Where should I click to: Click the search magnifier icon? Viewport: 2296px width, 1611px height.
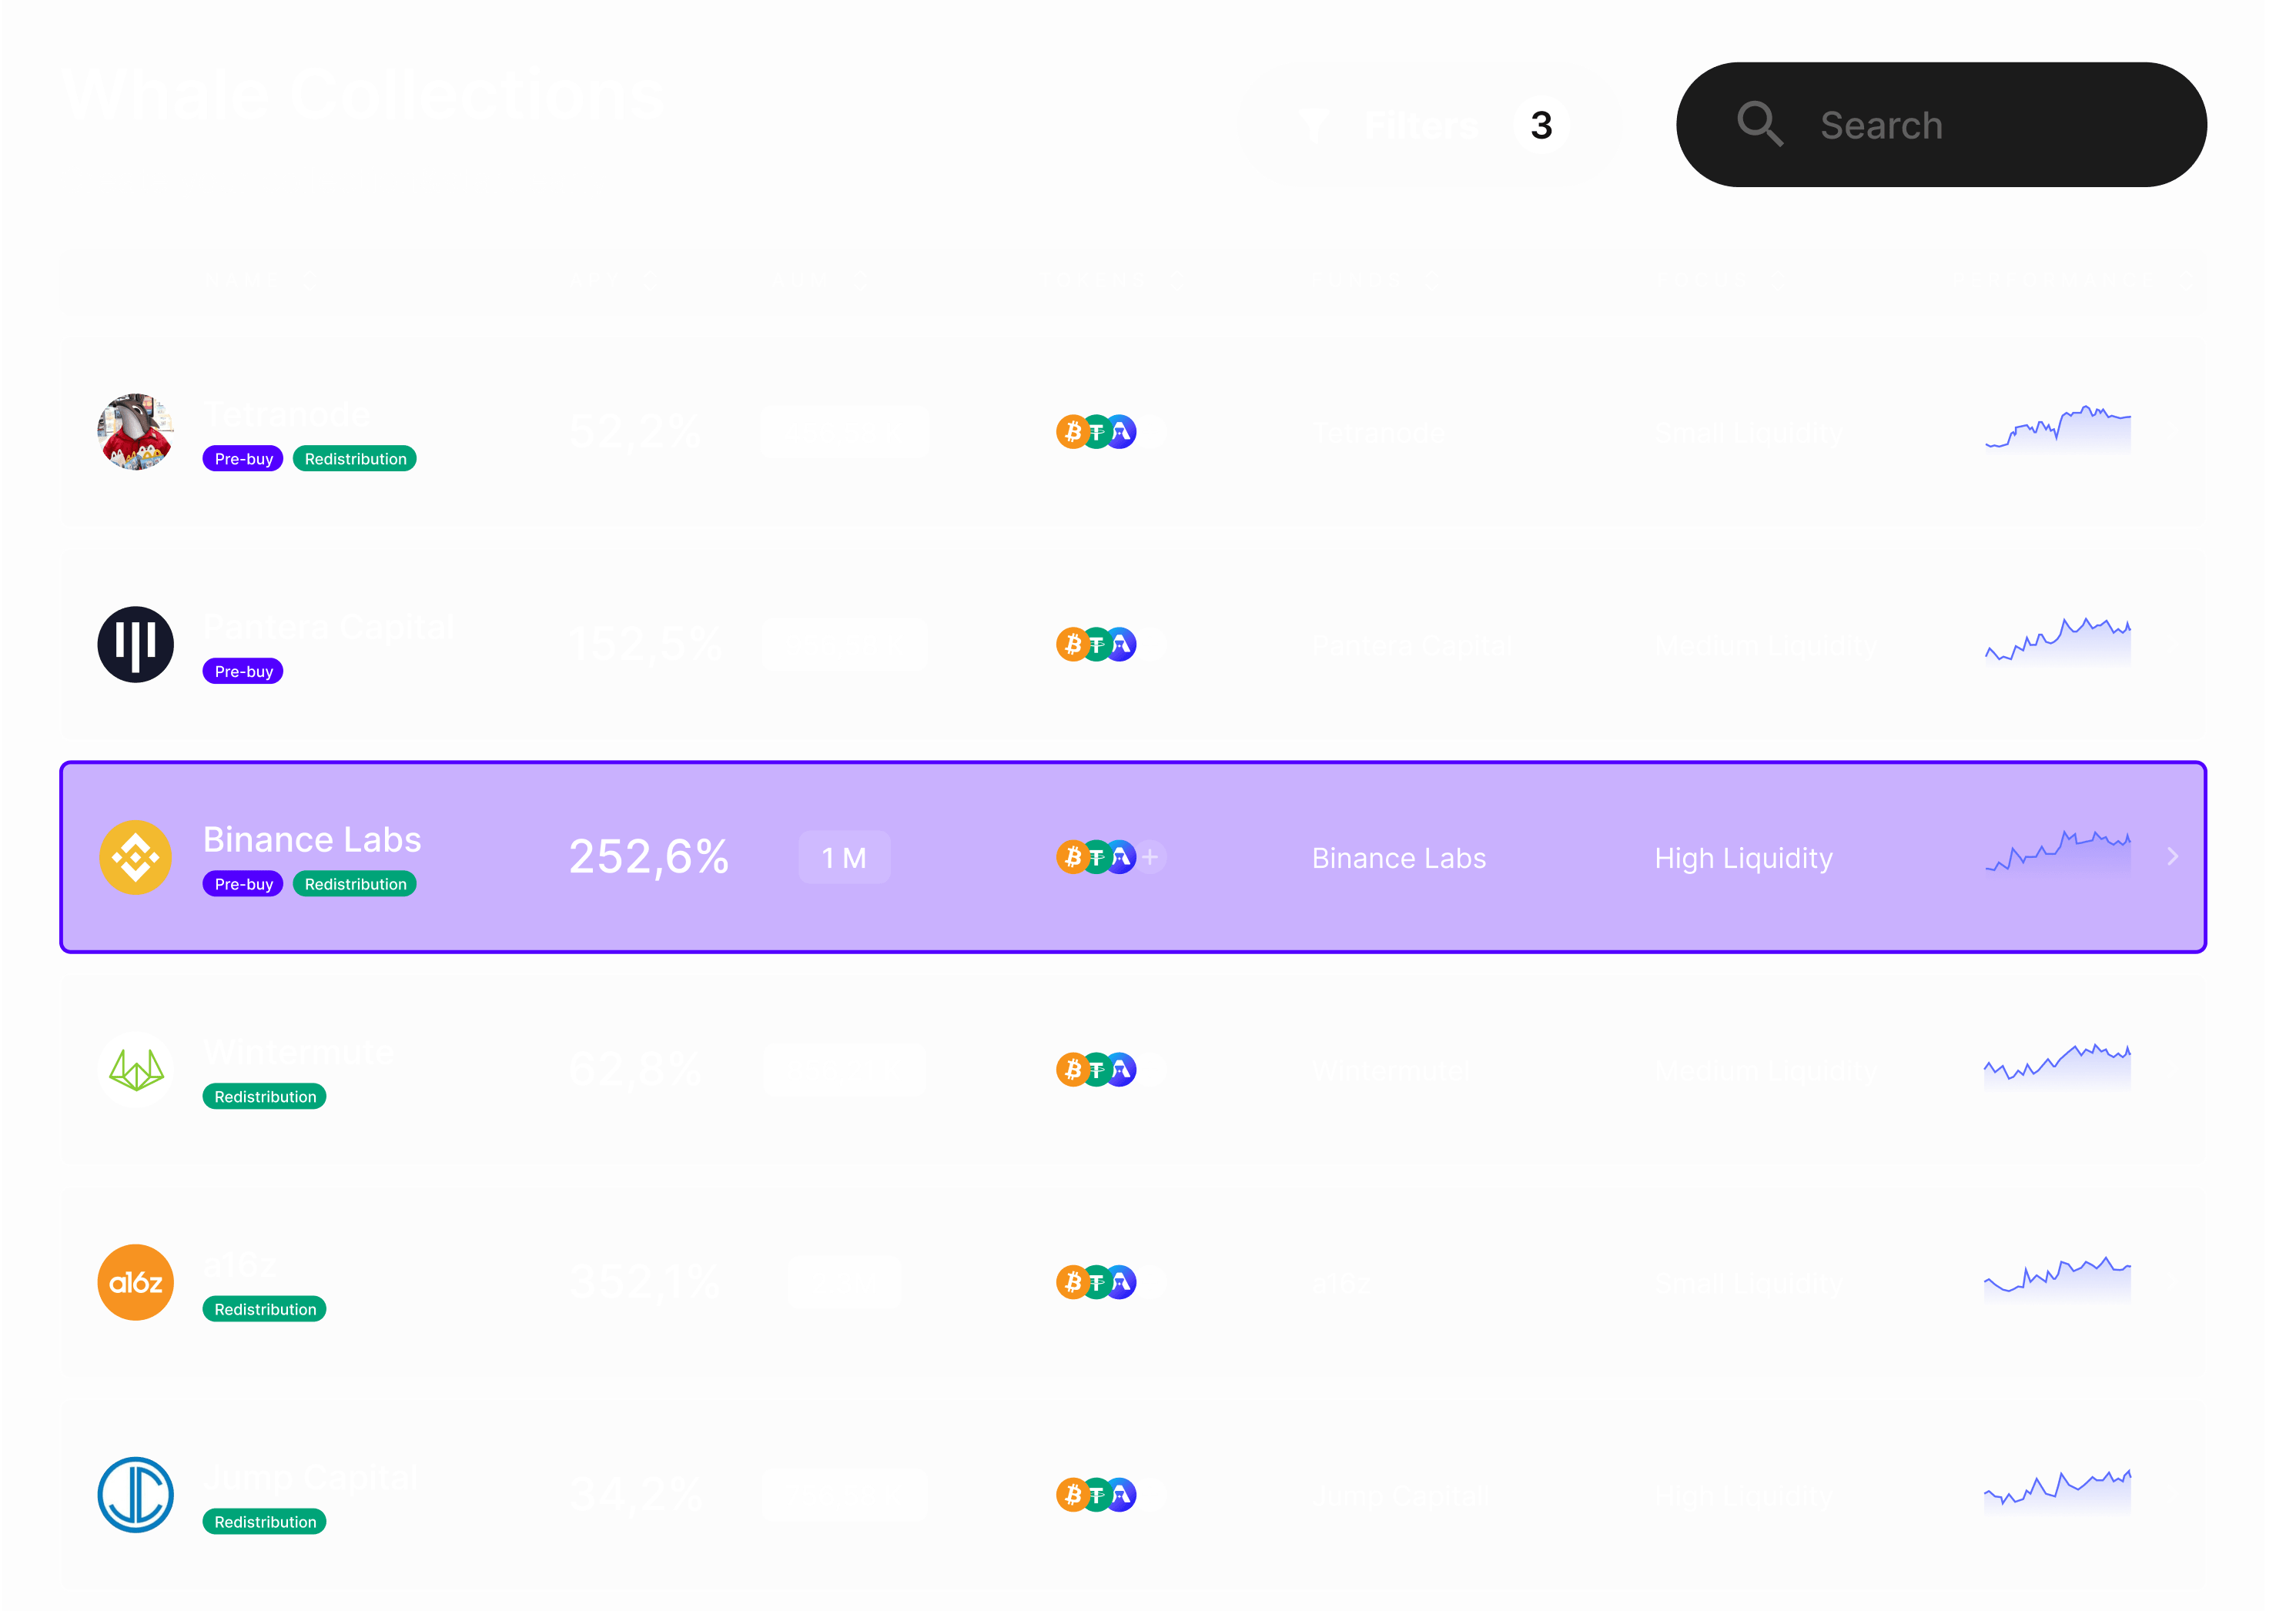click(x=1759, y=124)
